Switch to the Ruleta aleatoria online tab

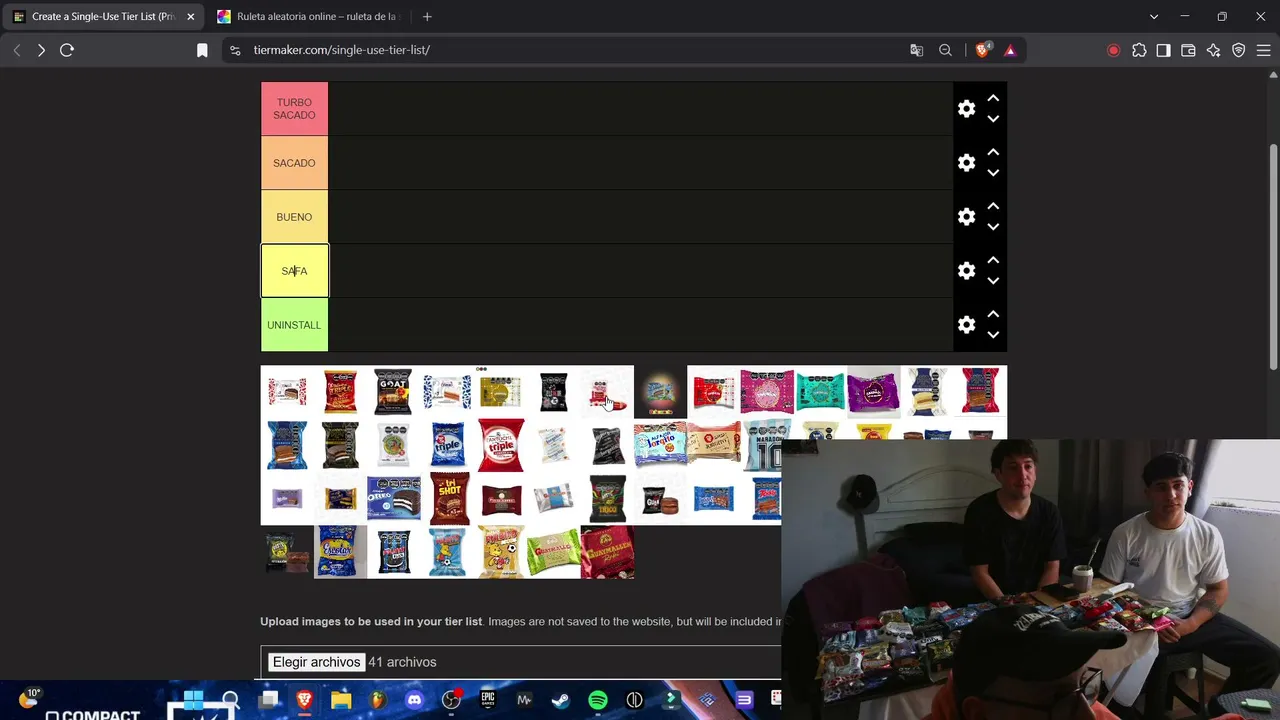click(x=308, y=17)
